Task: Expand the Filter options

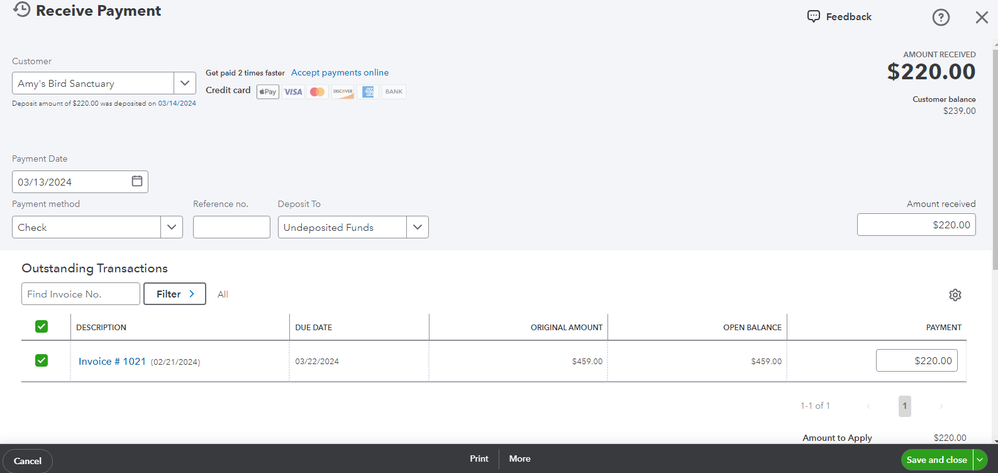Action: coord(174,294)
